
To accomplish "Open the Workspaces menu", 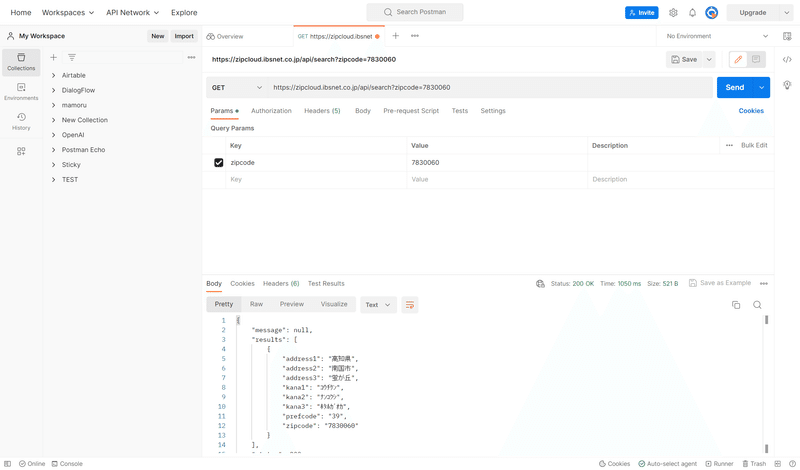I will click(68, 12).
